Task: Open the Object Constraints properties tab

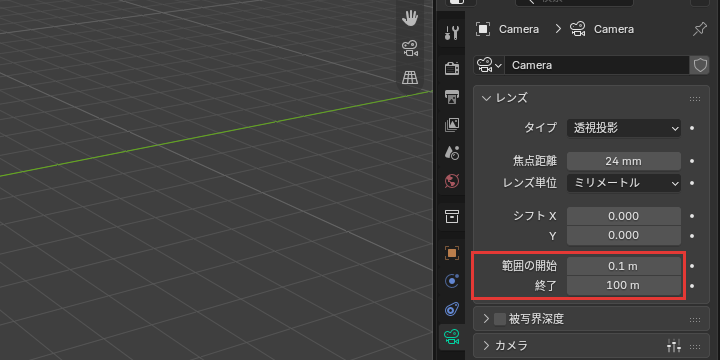Action: [x=452, y=309]
